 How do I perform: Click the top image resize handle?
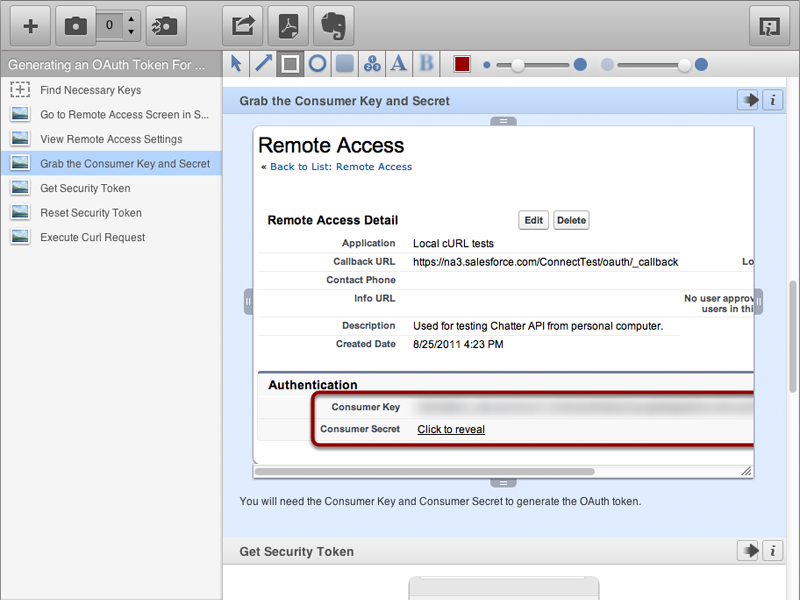click(503, 121)
